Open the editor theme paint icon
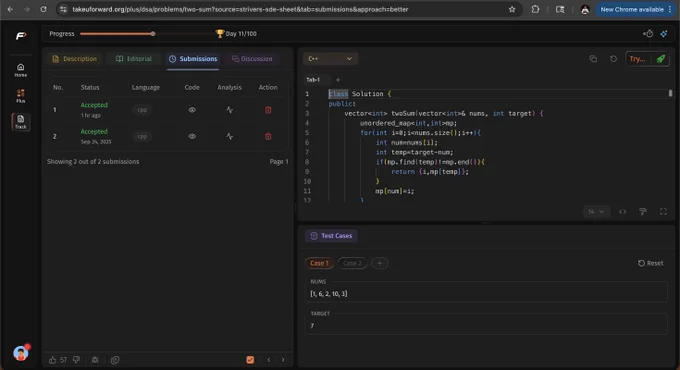Screen dimensions: 680x370 tap(643, 212)
